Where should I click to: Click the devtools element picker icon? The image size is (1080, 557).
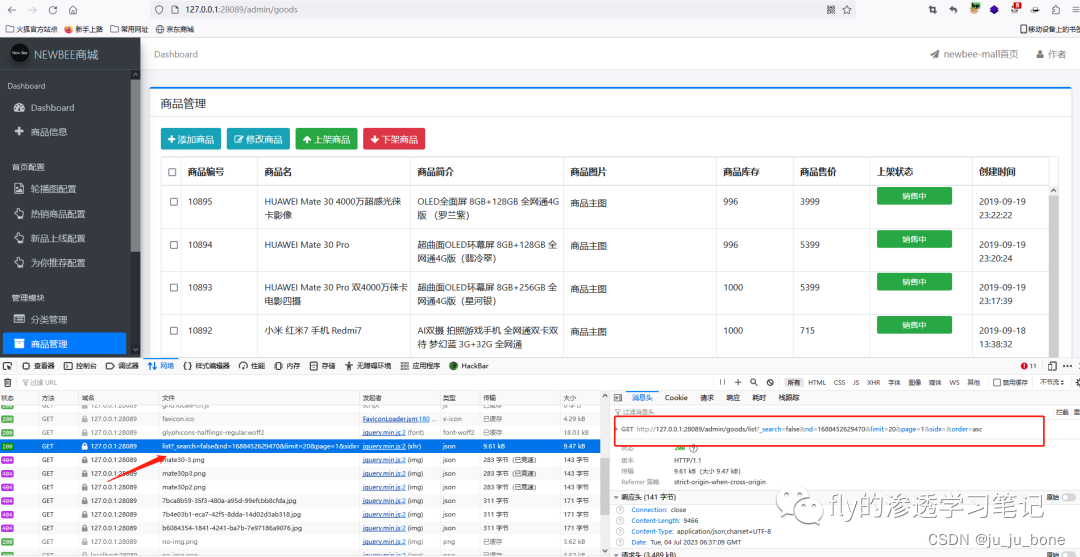8,366
